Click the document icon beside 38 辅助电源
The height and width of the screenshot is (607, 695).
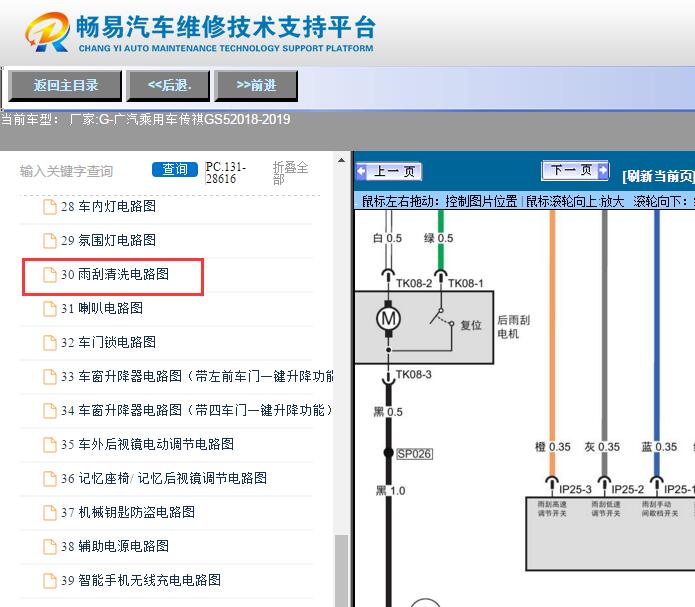tap(50, 547)
